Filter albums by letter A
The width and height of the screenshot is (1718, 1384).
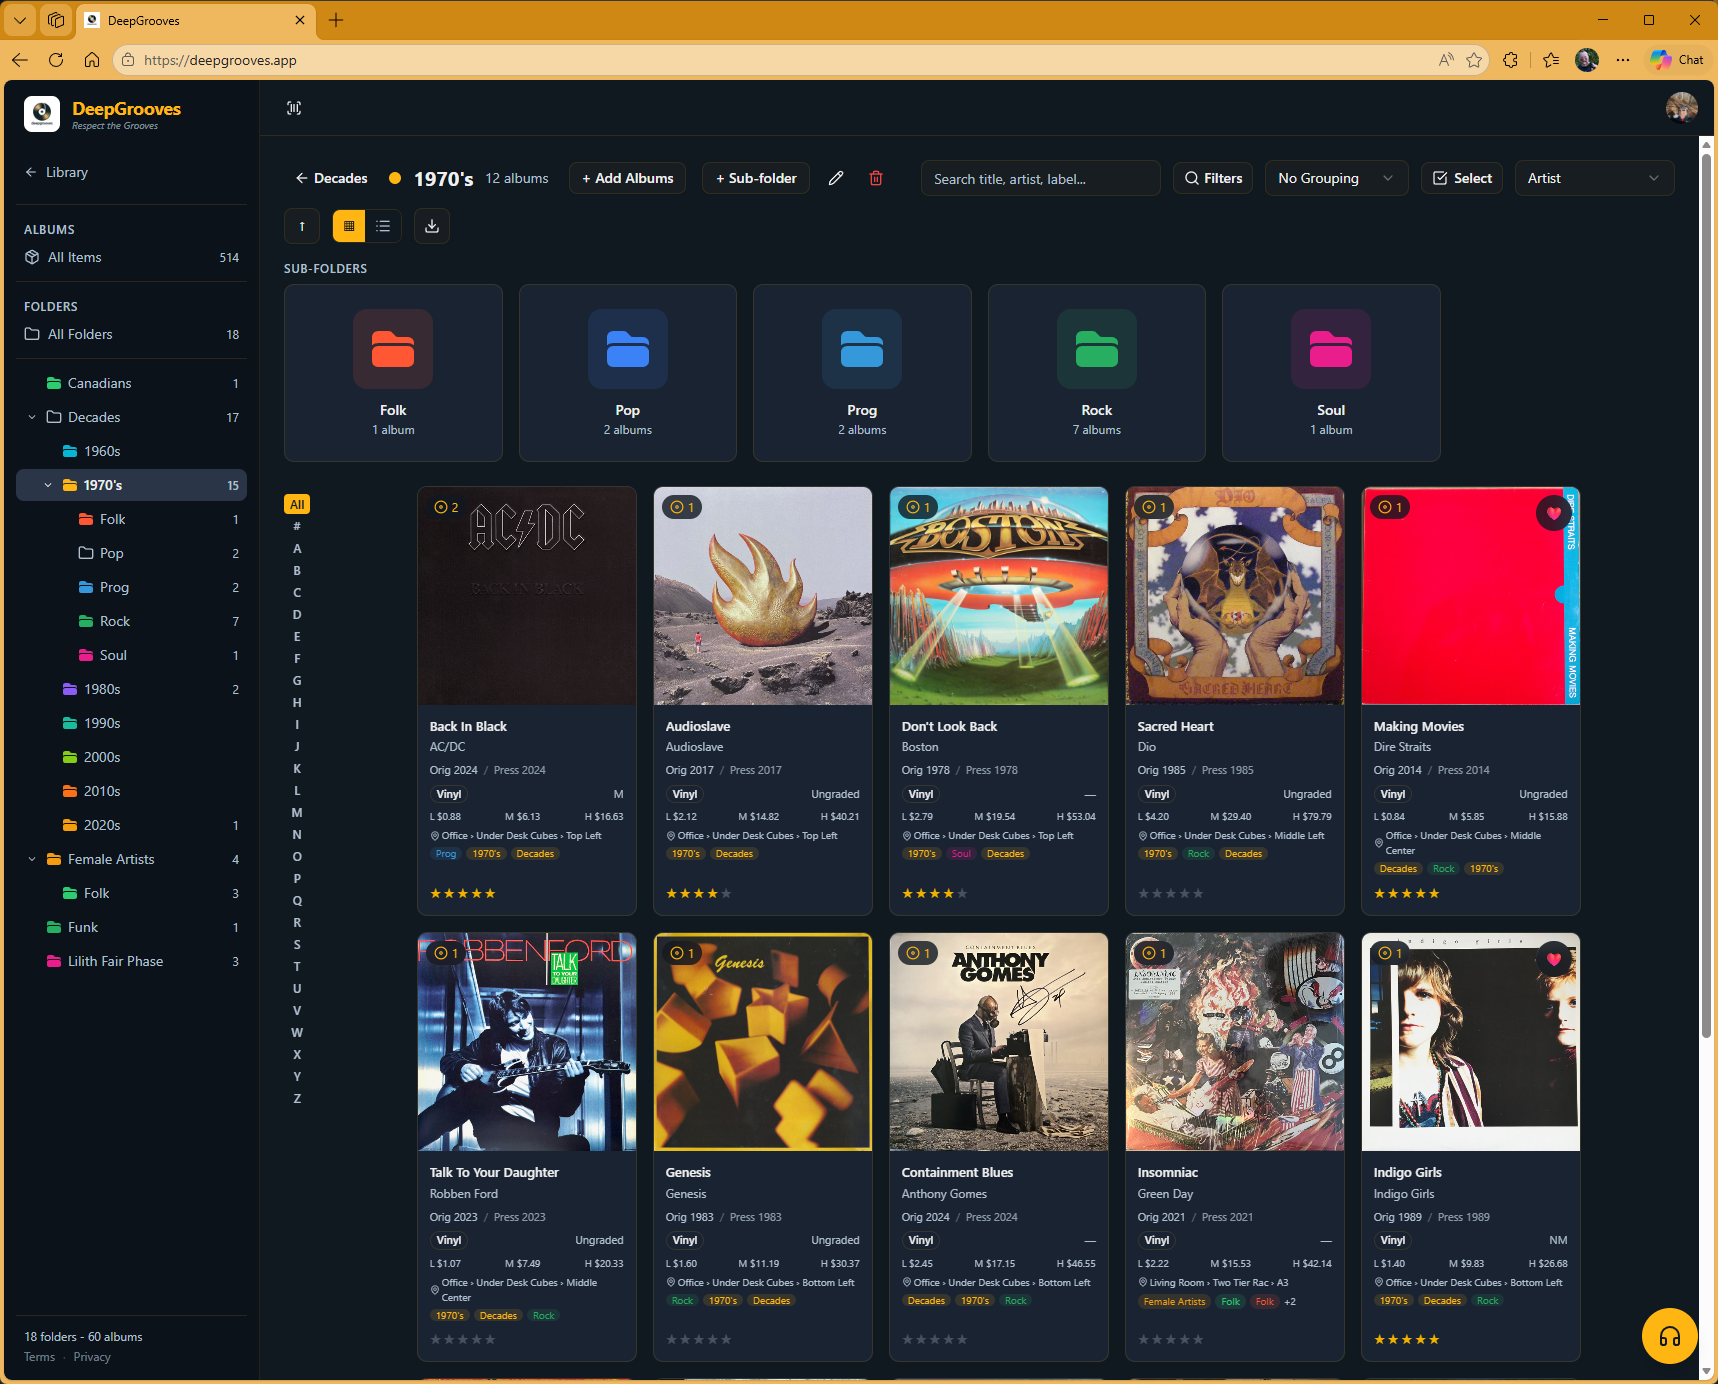click(x=297, y=548)
